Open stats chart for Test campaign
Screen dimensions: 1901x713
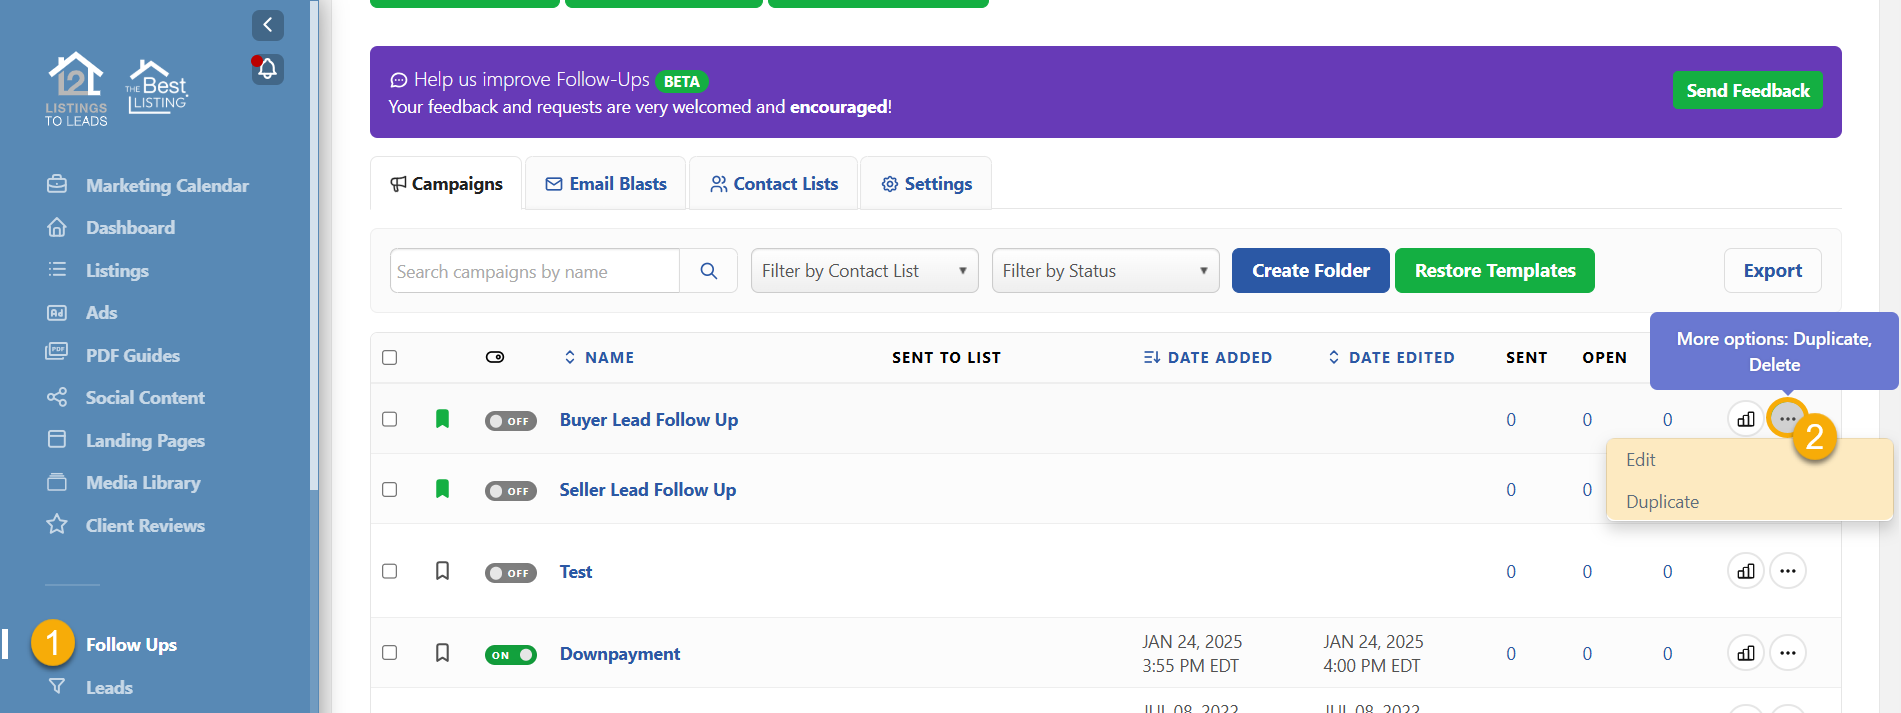click(x=1745, y=572)
